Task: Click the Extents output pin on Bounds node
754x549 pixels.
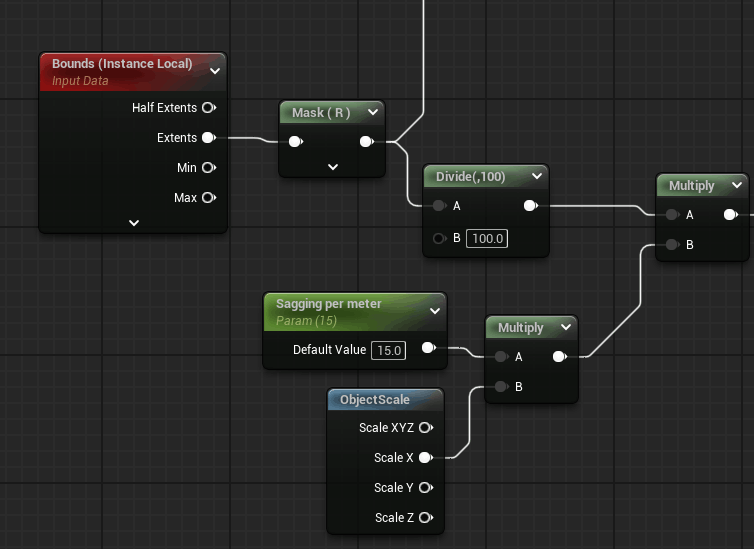Action: (x=209, y=137)
